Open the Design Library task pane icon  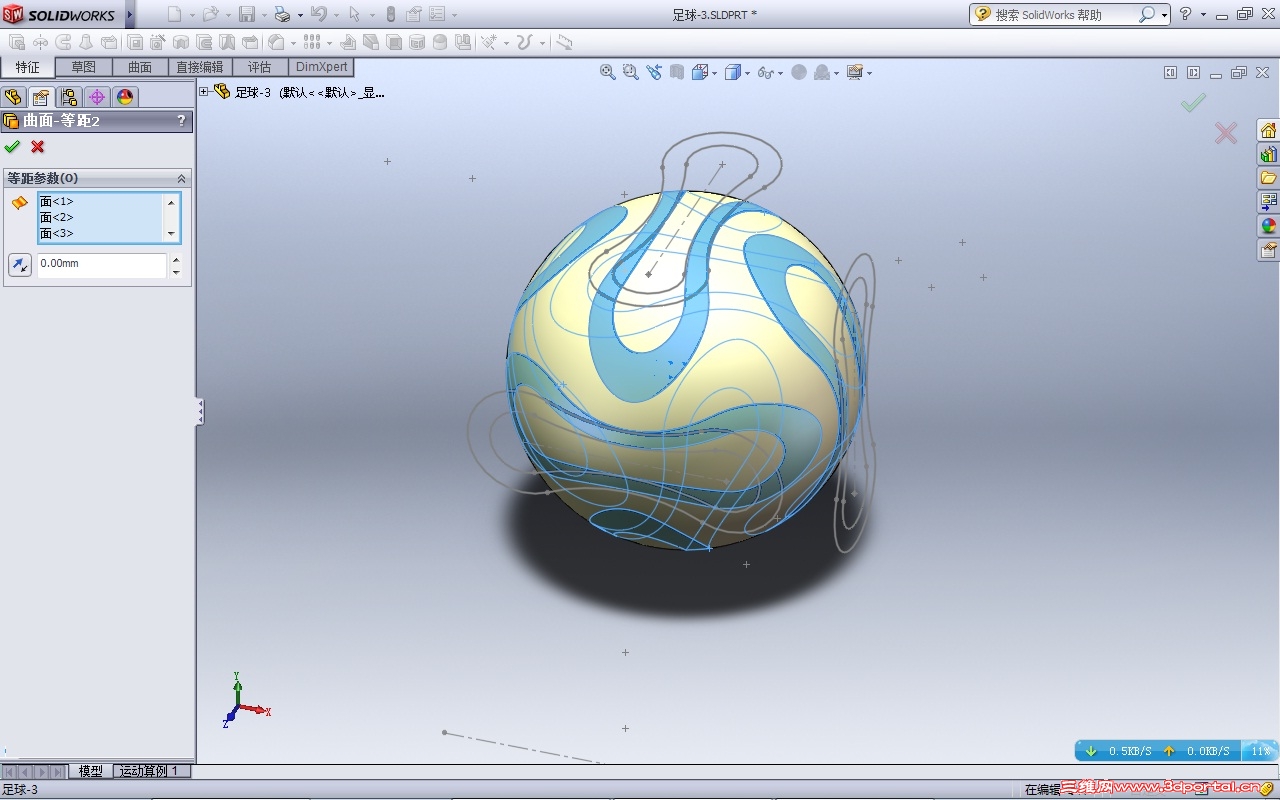tap(1269, 155)
